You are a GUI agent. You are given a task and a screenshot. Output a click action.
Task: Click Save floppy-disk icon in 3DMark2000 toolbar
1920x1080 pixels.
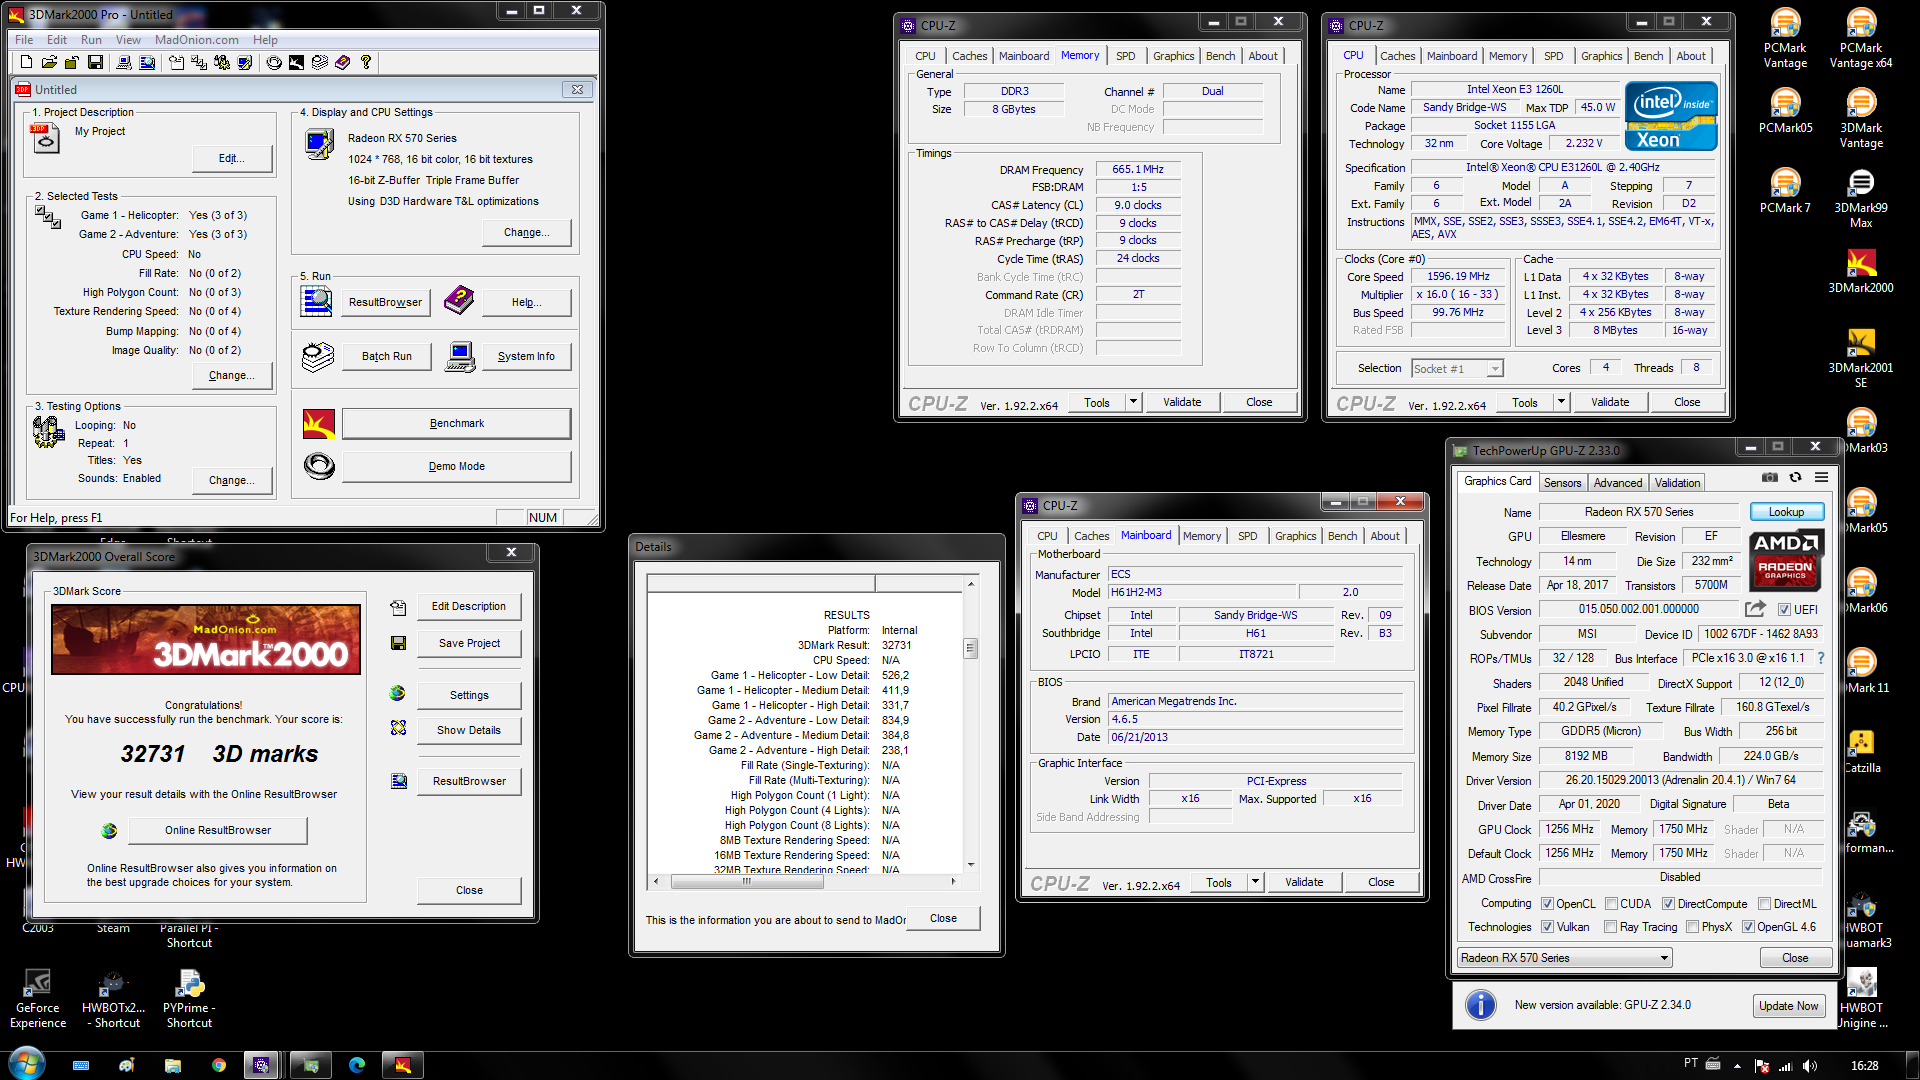tap(95, 62)
